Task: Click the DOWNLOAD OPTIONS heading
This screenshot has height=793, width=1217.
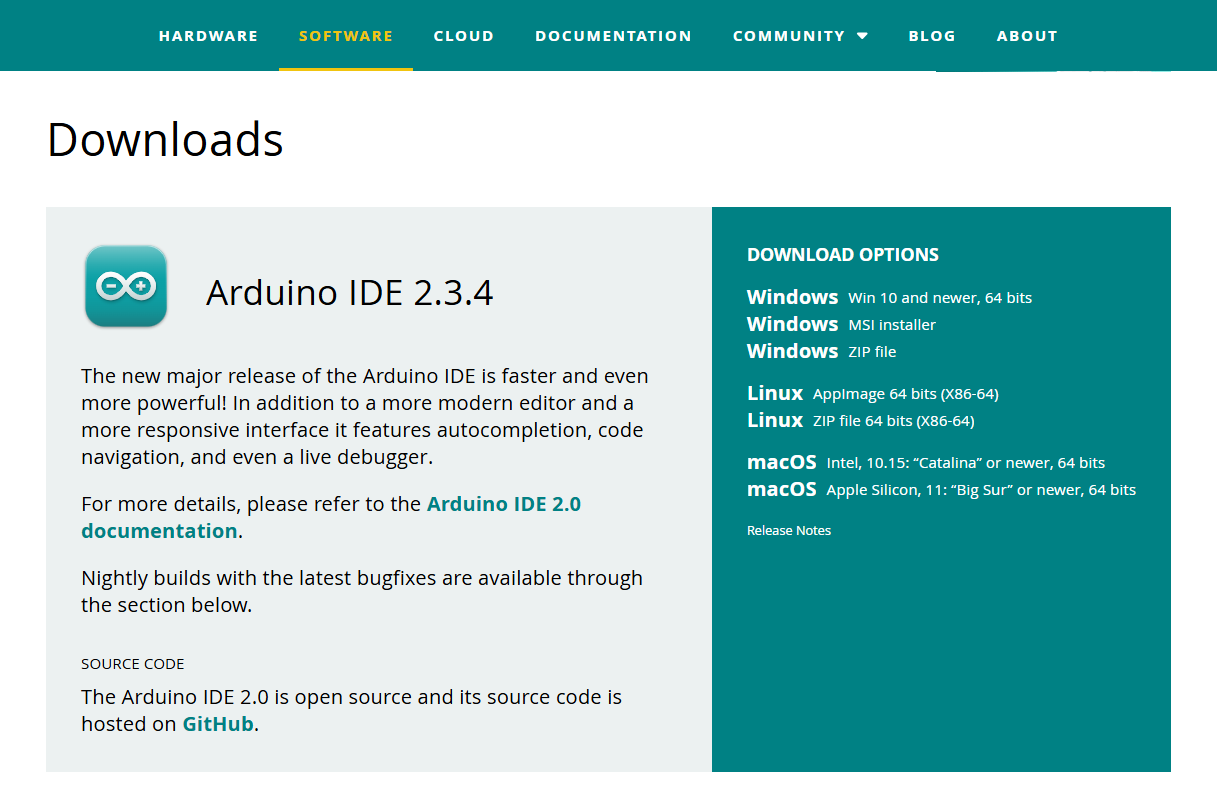Action: click(843, 254)
